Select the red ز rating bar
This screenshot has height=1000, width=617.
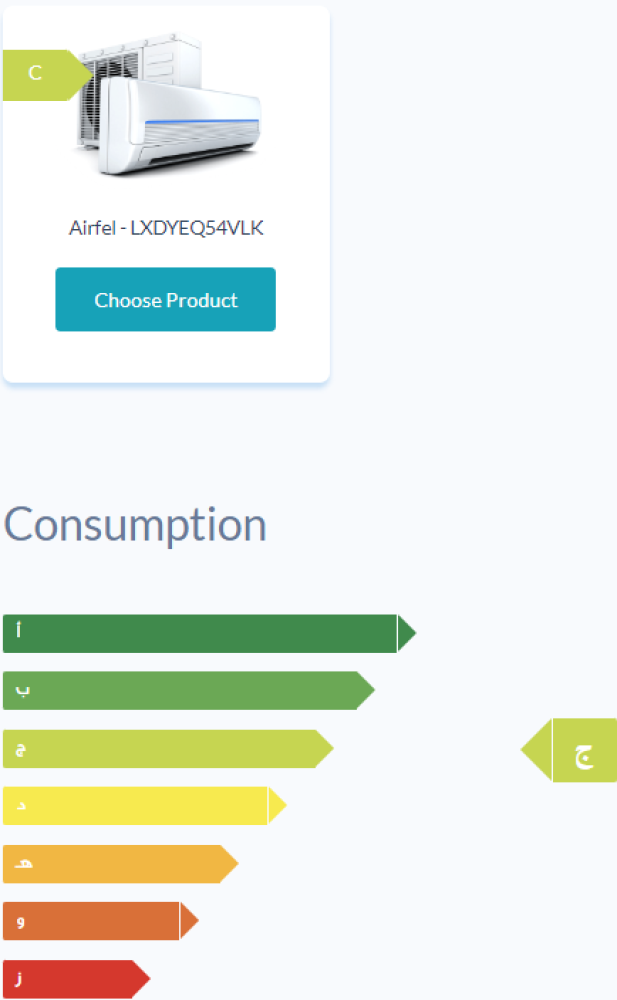77,979
